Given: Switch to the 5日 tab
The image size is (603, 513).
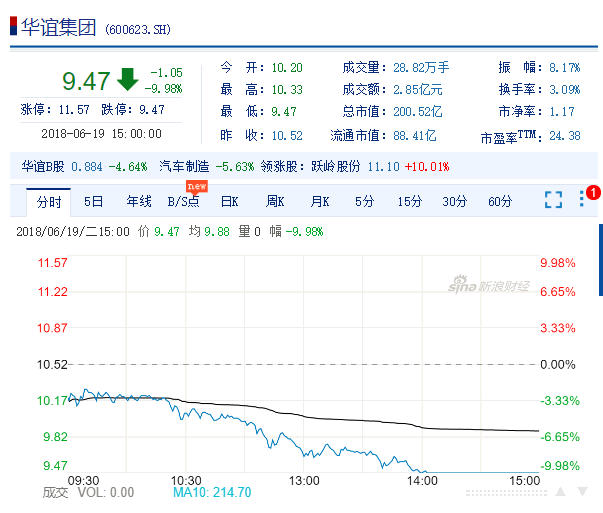Looking at the screenshot, I should pos(93,202).
